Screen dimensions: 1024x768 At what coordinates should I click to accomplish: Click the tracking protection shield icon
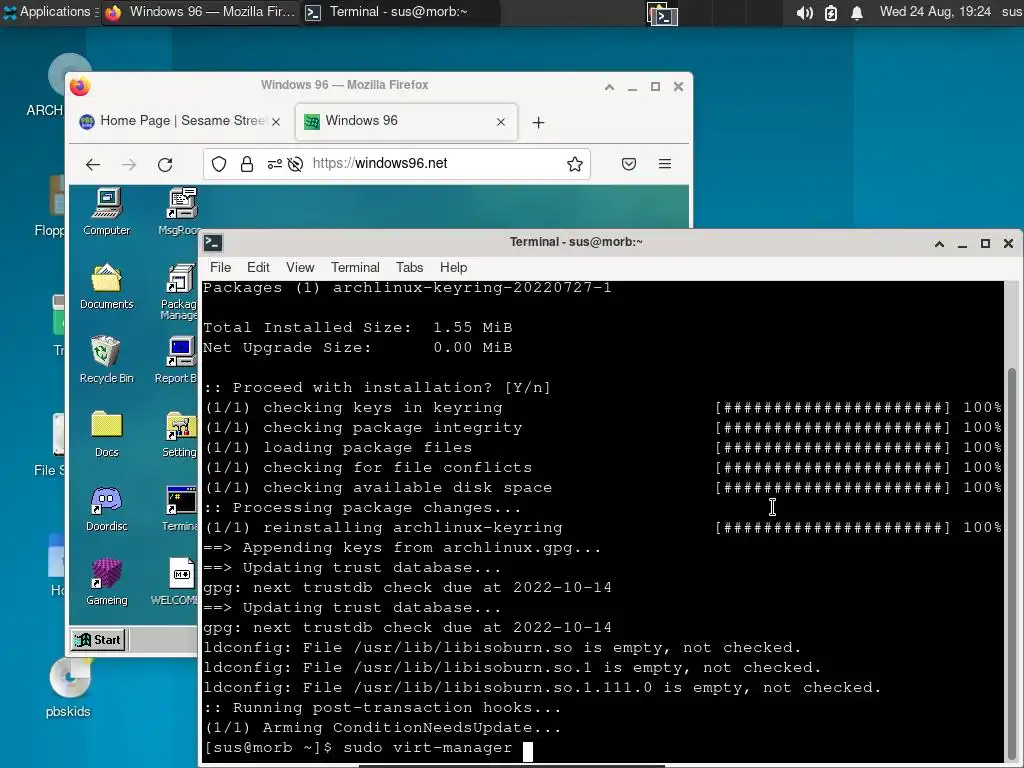(x=219, y=164)
